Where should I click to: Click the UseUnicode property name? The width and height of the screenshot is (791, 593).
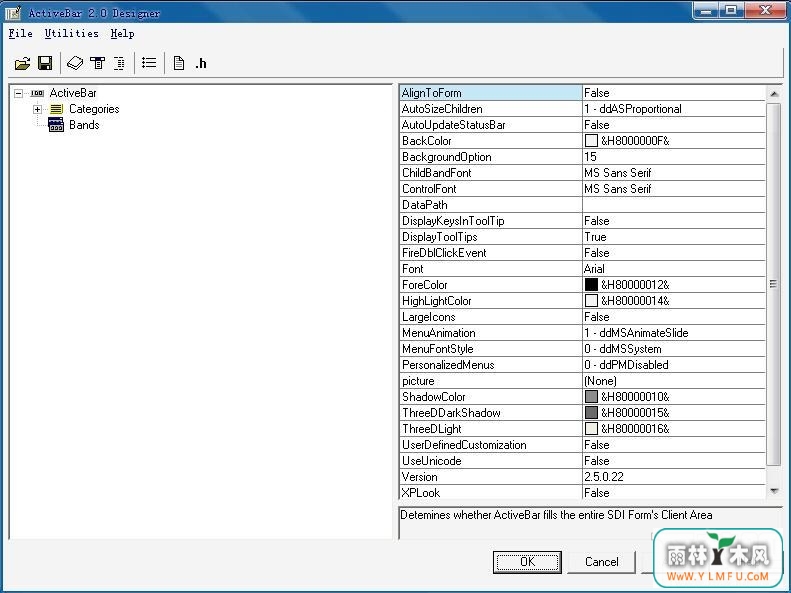[431, 461]
